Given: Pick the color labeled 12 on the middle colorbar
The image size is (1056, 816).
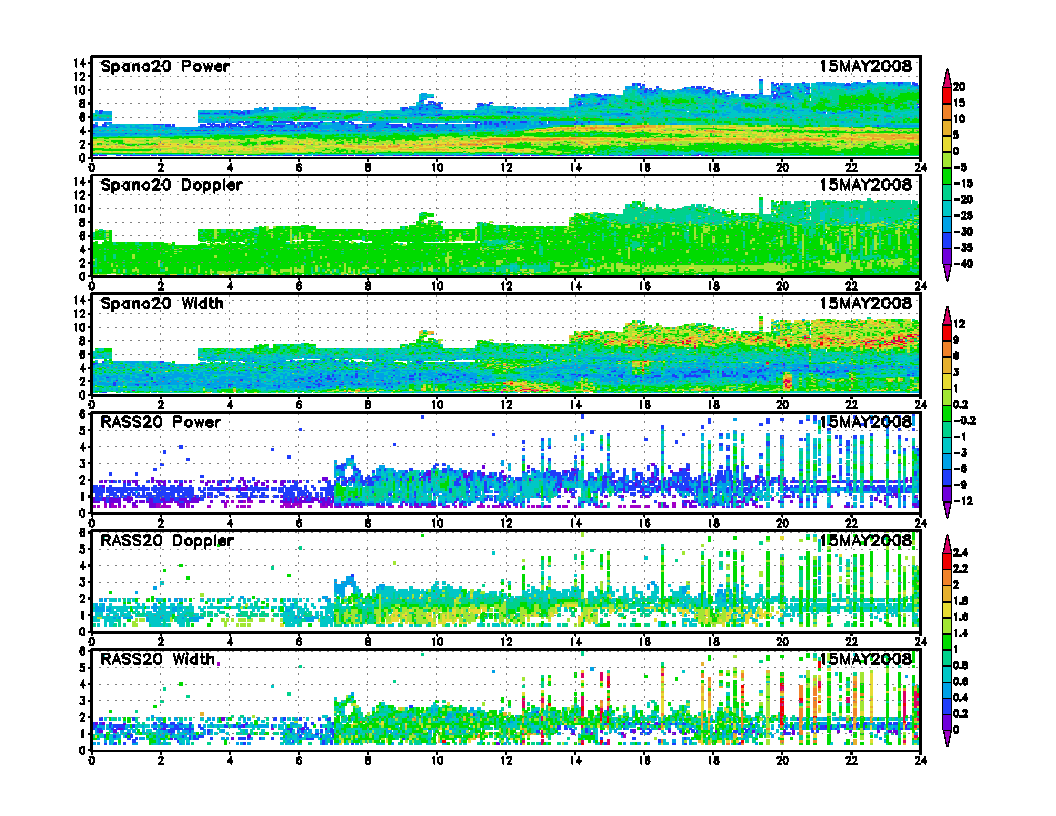Looking at the screenshot, I should [x=946, y=324].
